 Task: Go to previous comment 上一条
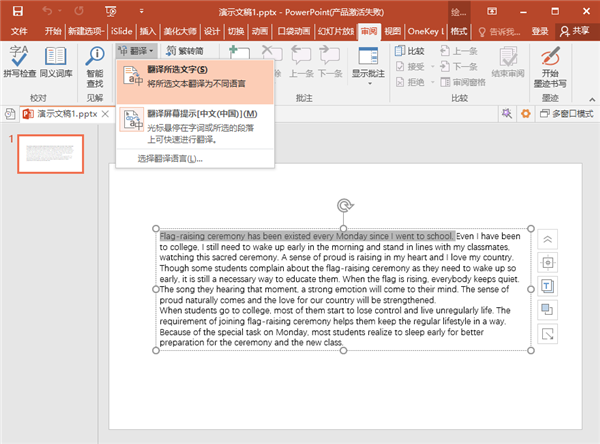pos(301,62)
